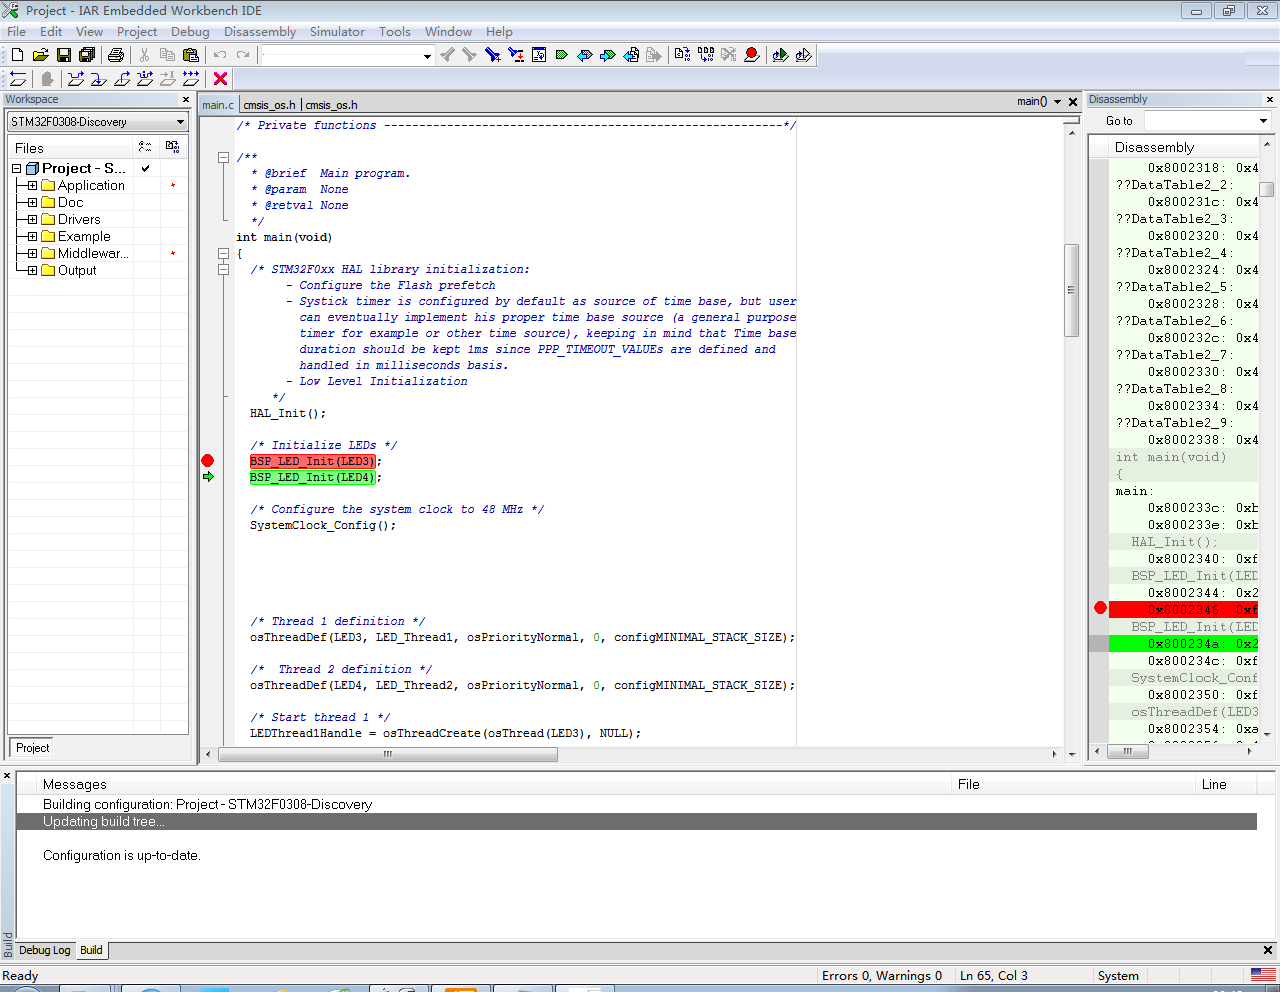Click the Debug without Downloading icon

point(803,55)
